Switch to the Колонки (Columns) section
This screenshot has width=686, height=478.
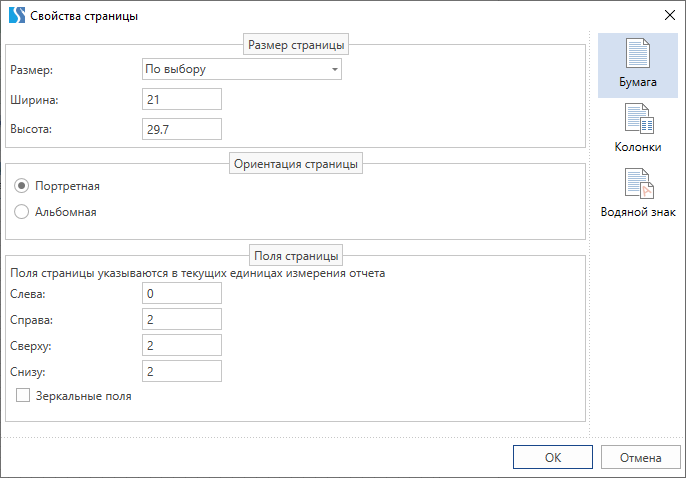638,130
